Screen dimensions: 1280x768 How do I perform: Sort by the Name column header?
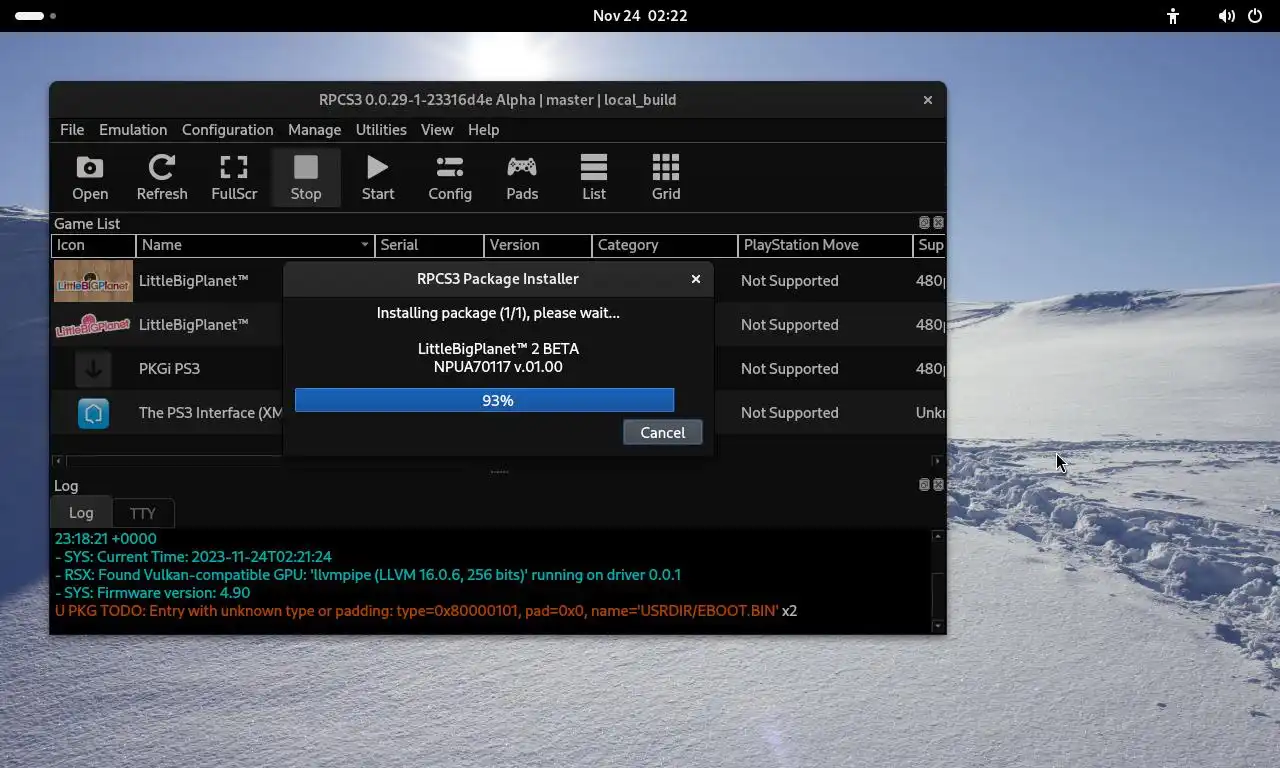pos(255,245)
